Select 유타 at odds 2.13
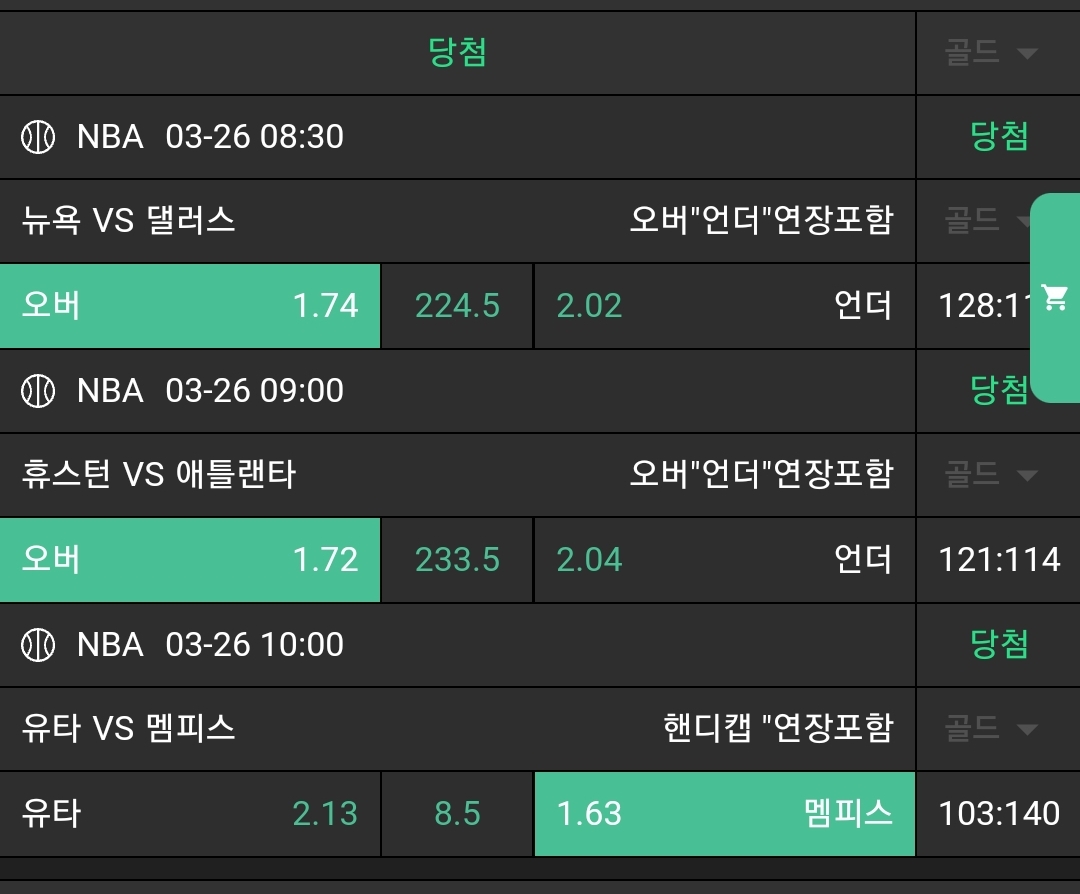This screenshot has height=894, width=1080. pyautogui.click(x=190, y=814)
